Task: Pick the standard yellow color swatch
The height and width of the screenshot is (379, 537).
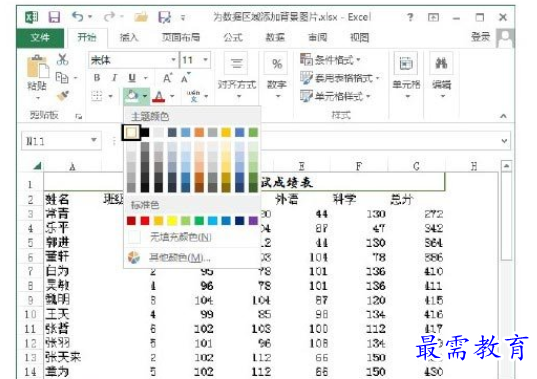Action: click(172, 221)
